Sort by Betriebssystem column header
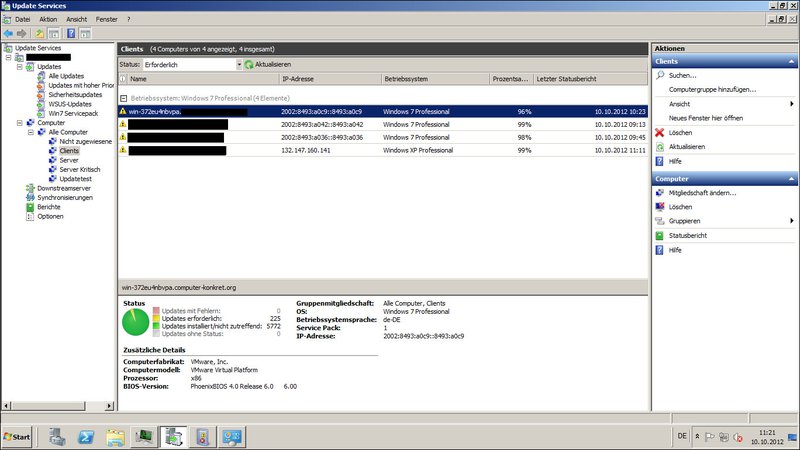Screen dimensions: 800x450 tap(435, 79)
